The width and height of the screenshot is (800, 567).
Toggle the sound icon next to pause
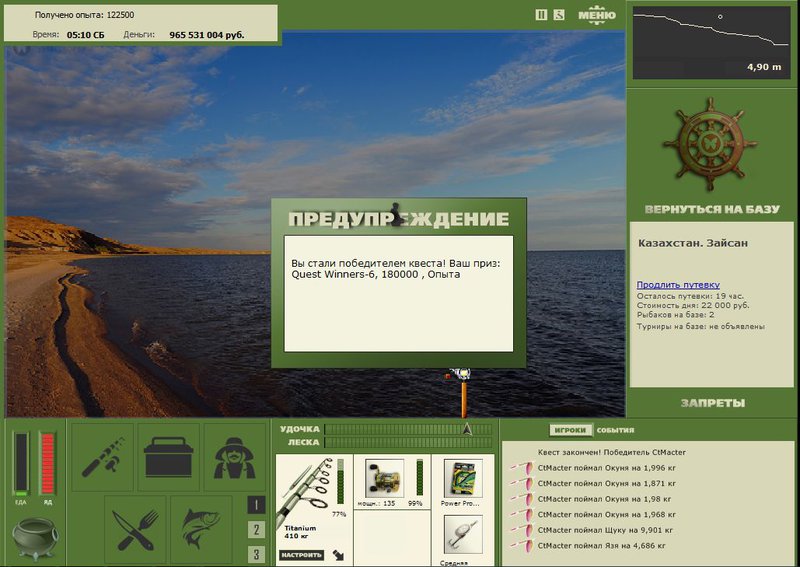(x=559, y=15)
